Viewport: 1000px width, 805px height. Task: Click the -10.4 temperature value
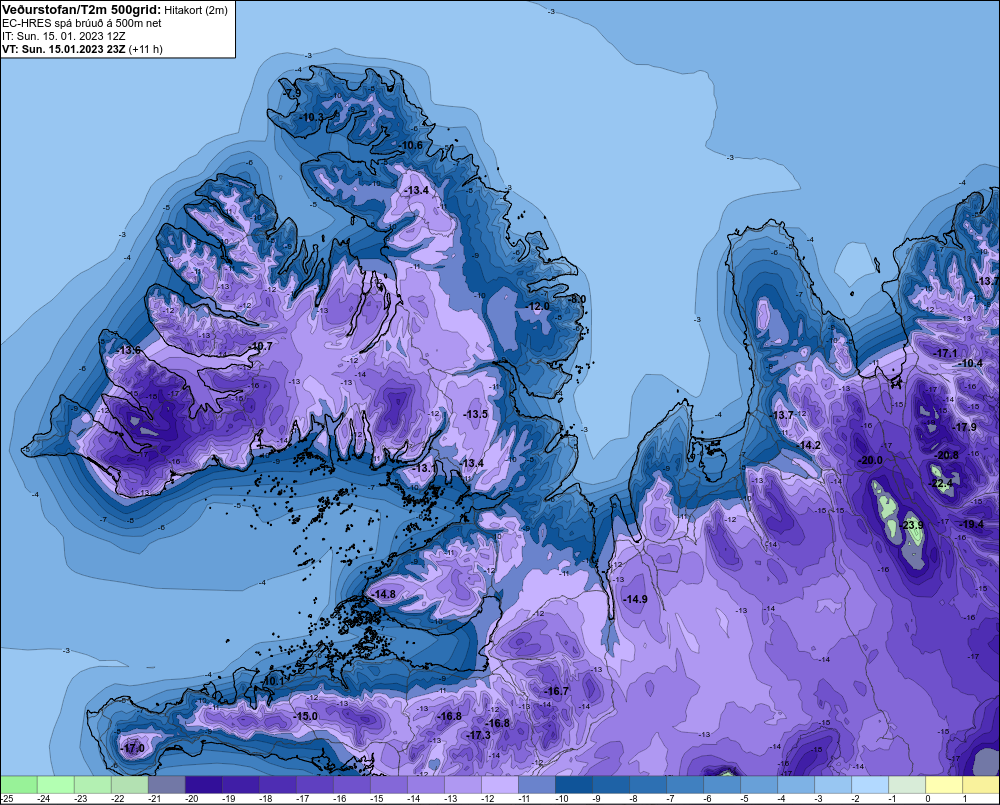[x=971, y=363]
